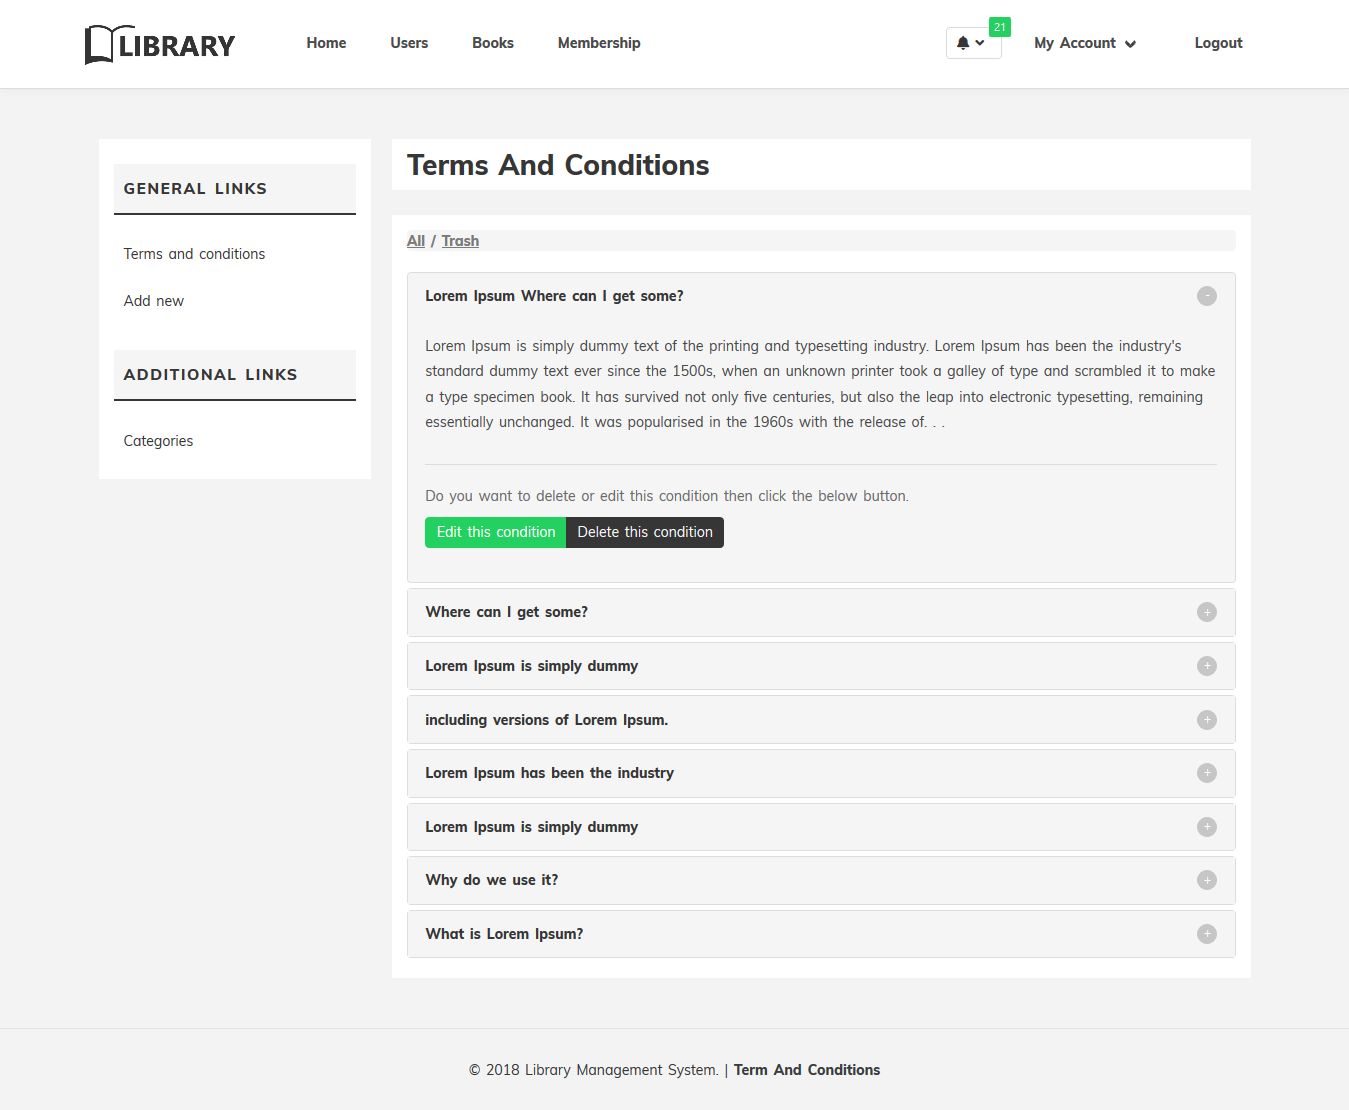The width and height of the screenshot is (1349, 1110).
Task: Click plus icon beside 'Lorem Ipsum has been the industry'
Action: pyautogui.click(x=1207, y=773)
